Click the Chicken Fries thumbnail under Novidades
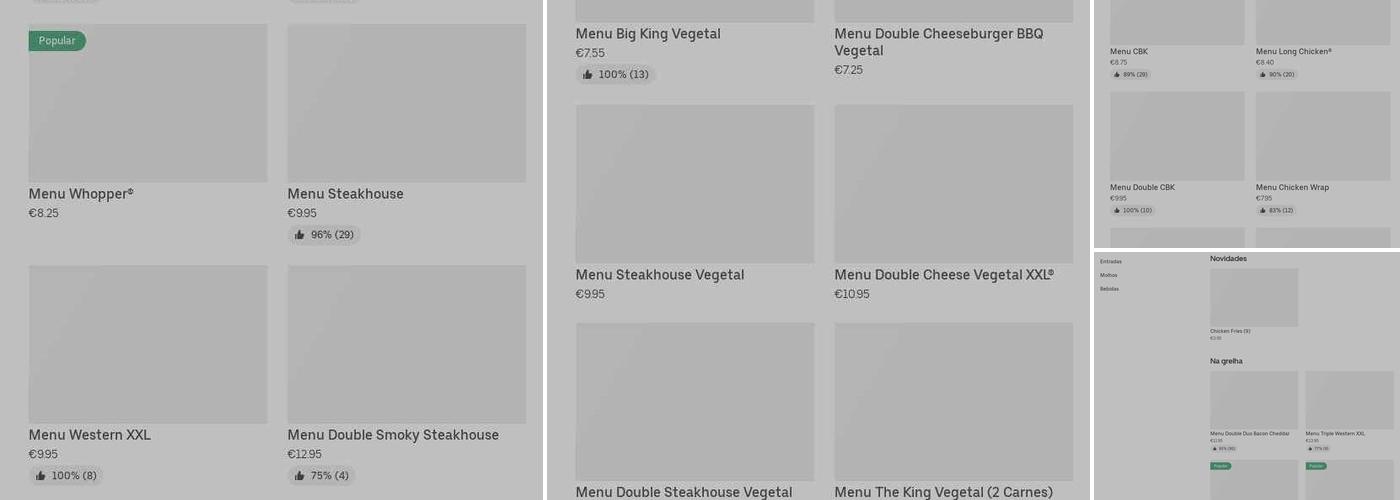The width and height of the screenshot is (1400, 500). (1254, 297)
